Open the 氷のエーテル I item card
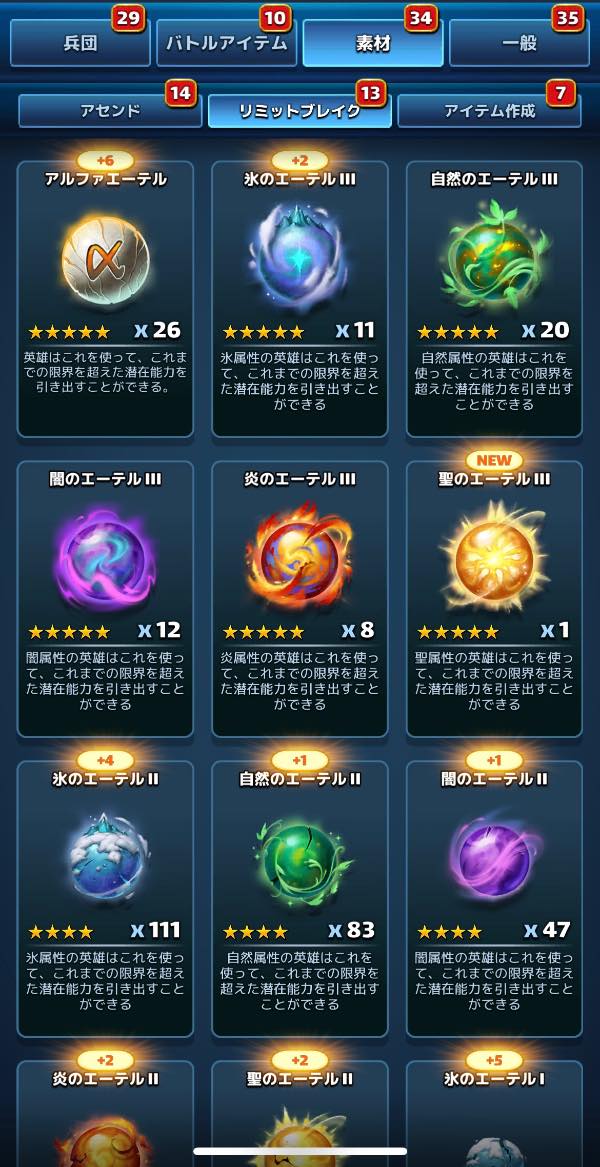 pyautogui.click(x=494, y=1113)
